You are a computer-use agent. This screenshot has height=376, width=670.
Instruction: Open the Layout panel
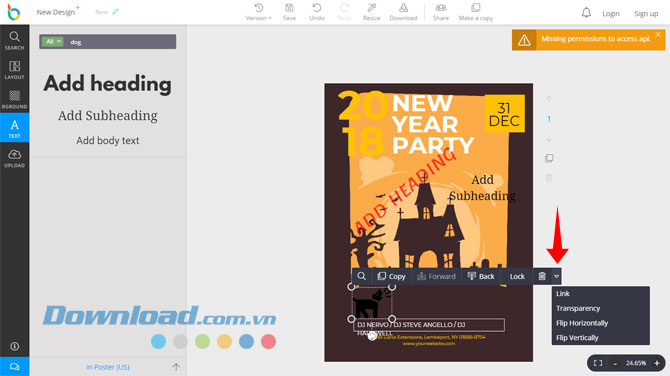click(15, 70)
